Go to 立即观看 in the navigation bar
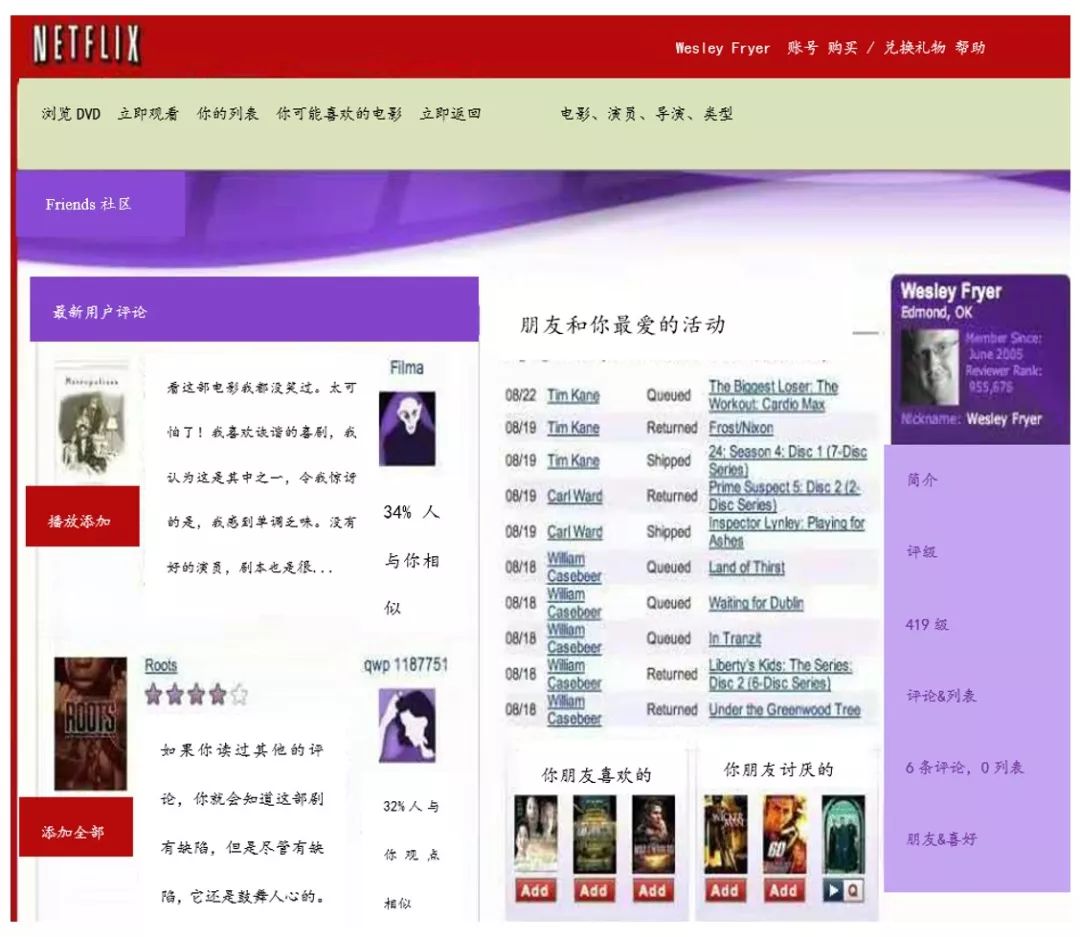The image size is (1080, 937). pyautogui.click(x=148, y=114)
